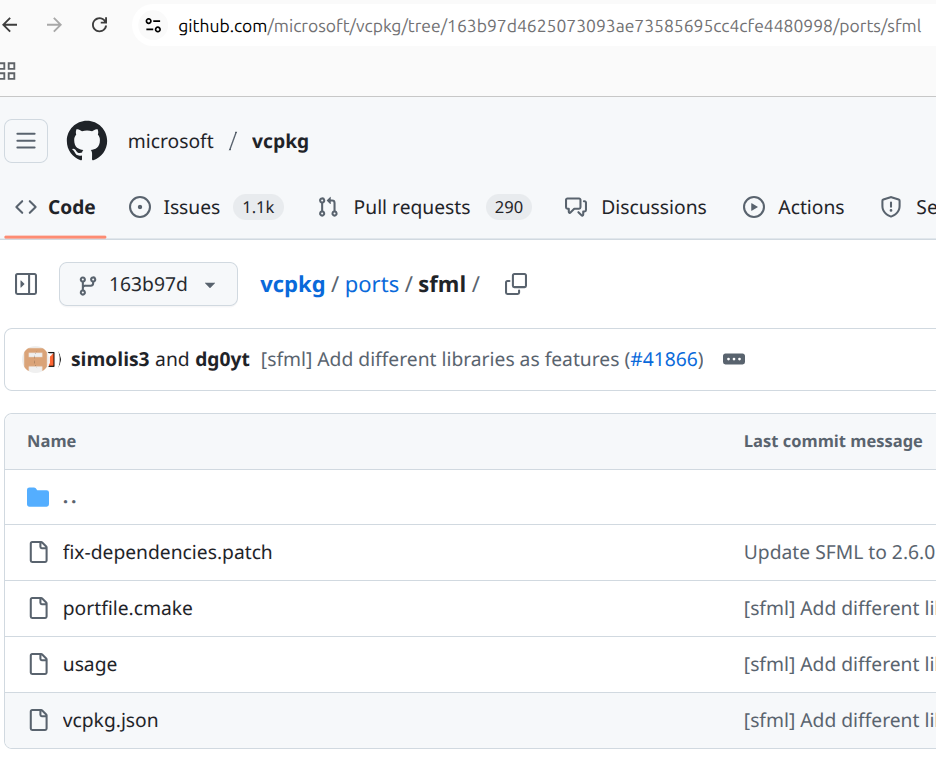Image resolution: width=936 pixels, height=767 pixels.
Task: Click the Last commit message column header
Action: 833,441
